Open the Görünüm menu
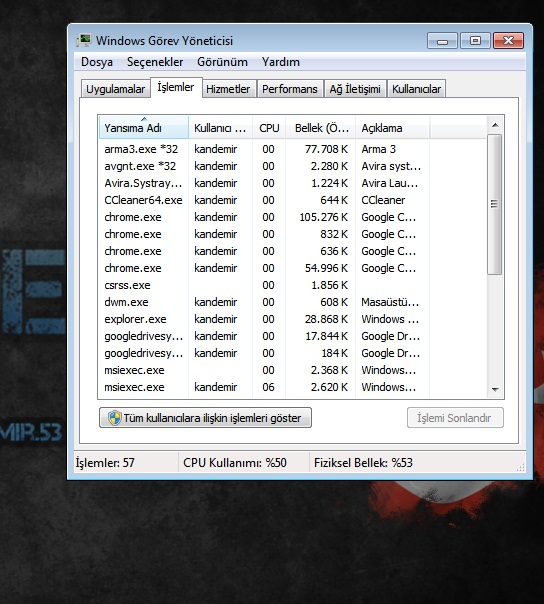The width and height of the screenshot is (544, 604). pyautogui.click(x=222, y=62)
